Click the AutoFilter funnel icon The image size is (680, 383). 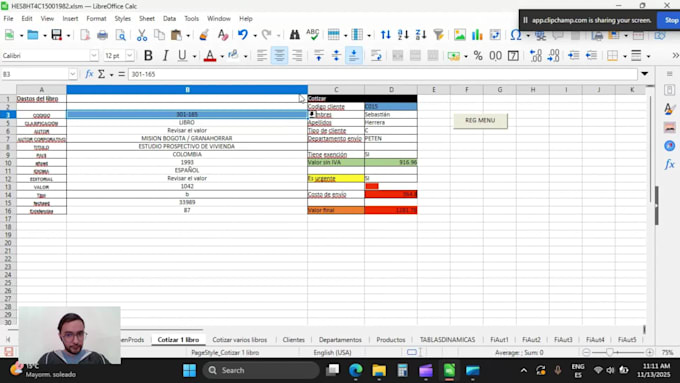[438, 35]
